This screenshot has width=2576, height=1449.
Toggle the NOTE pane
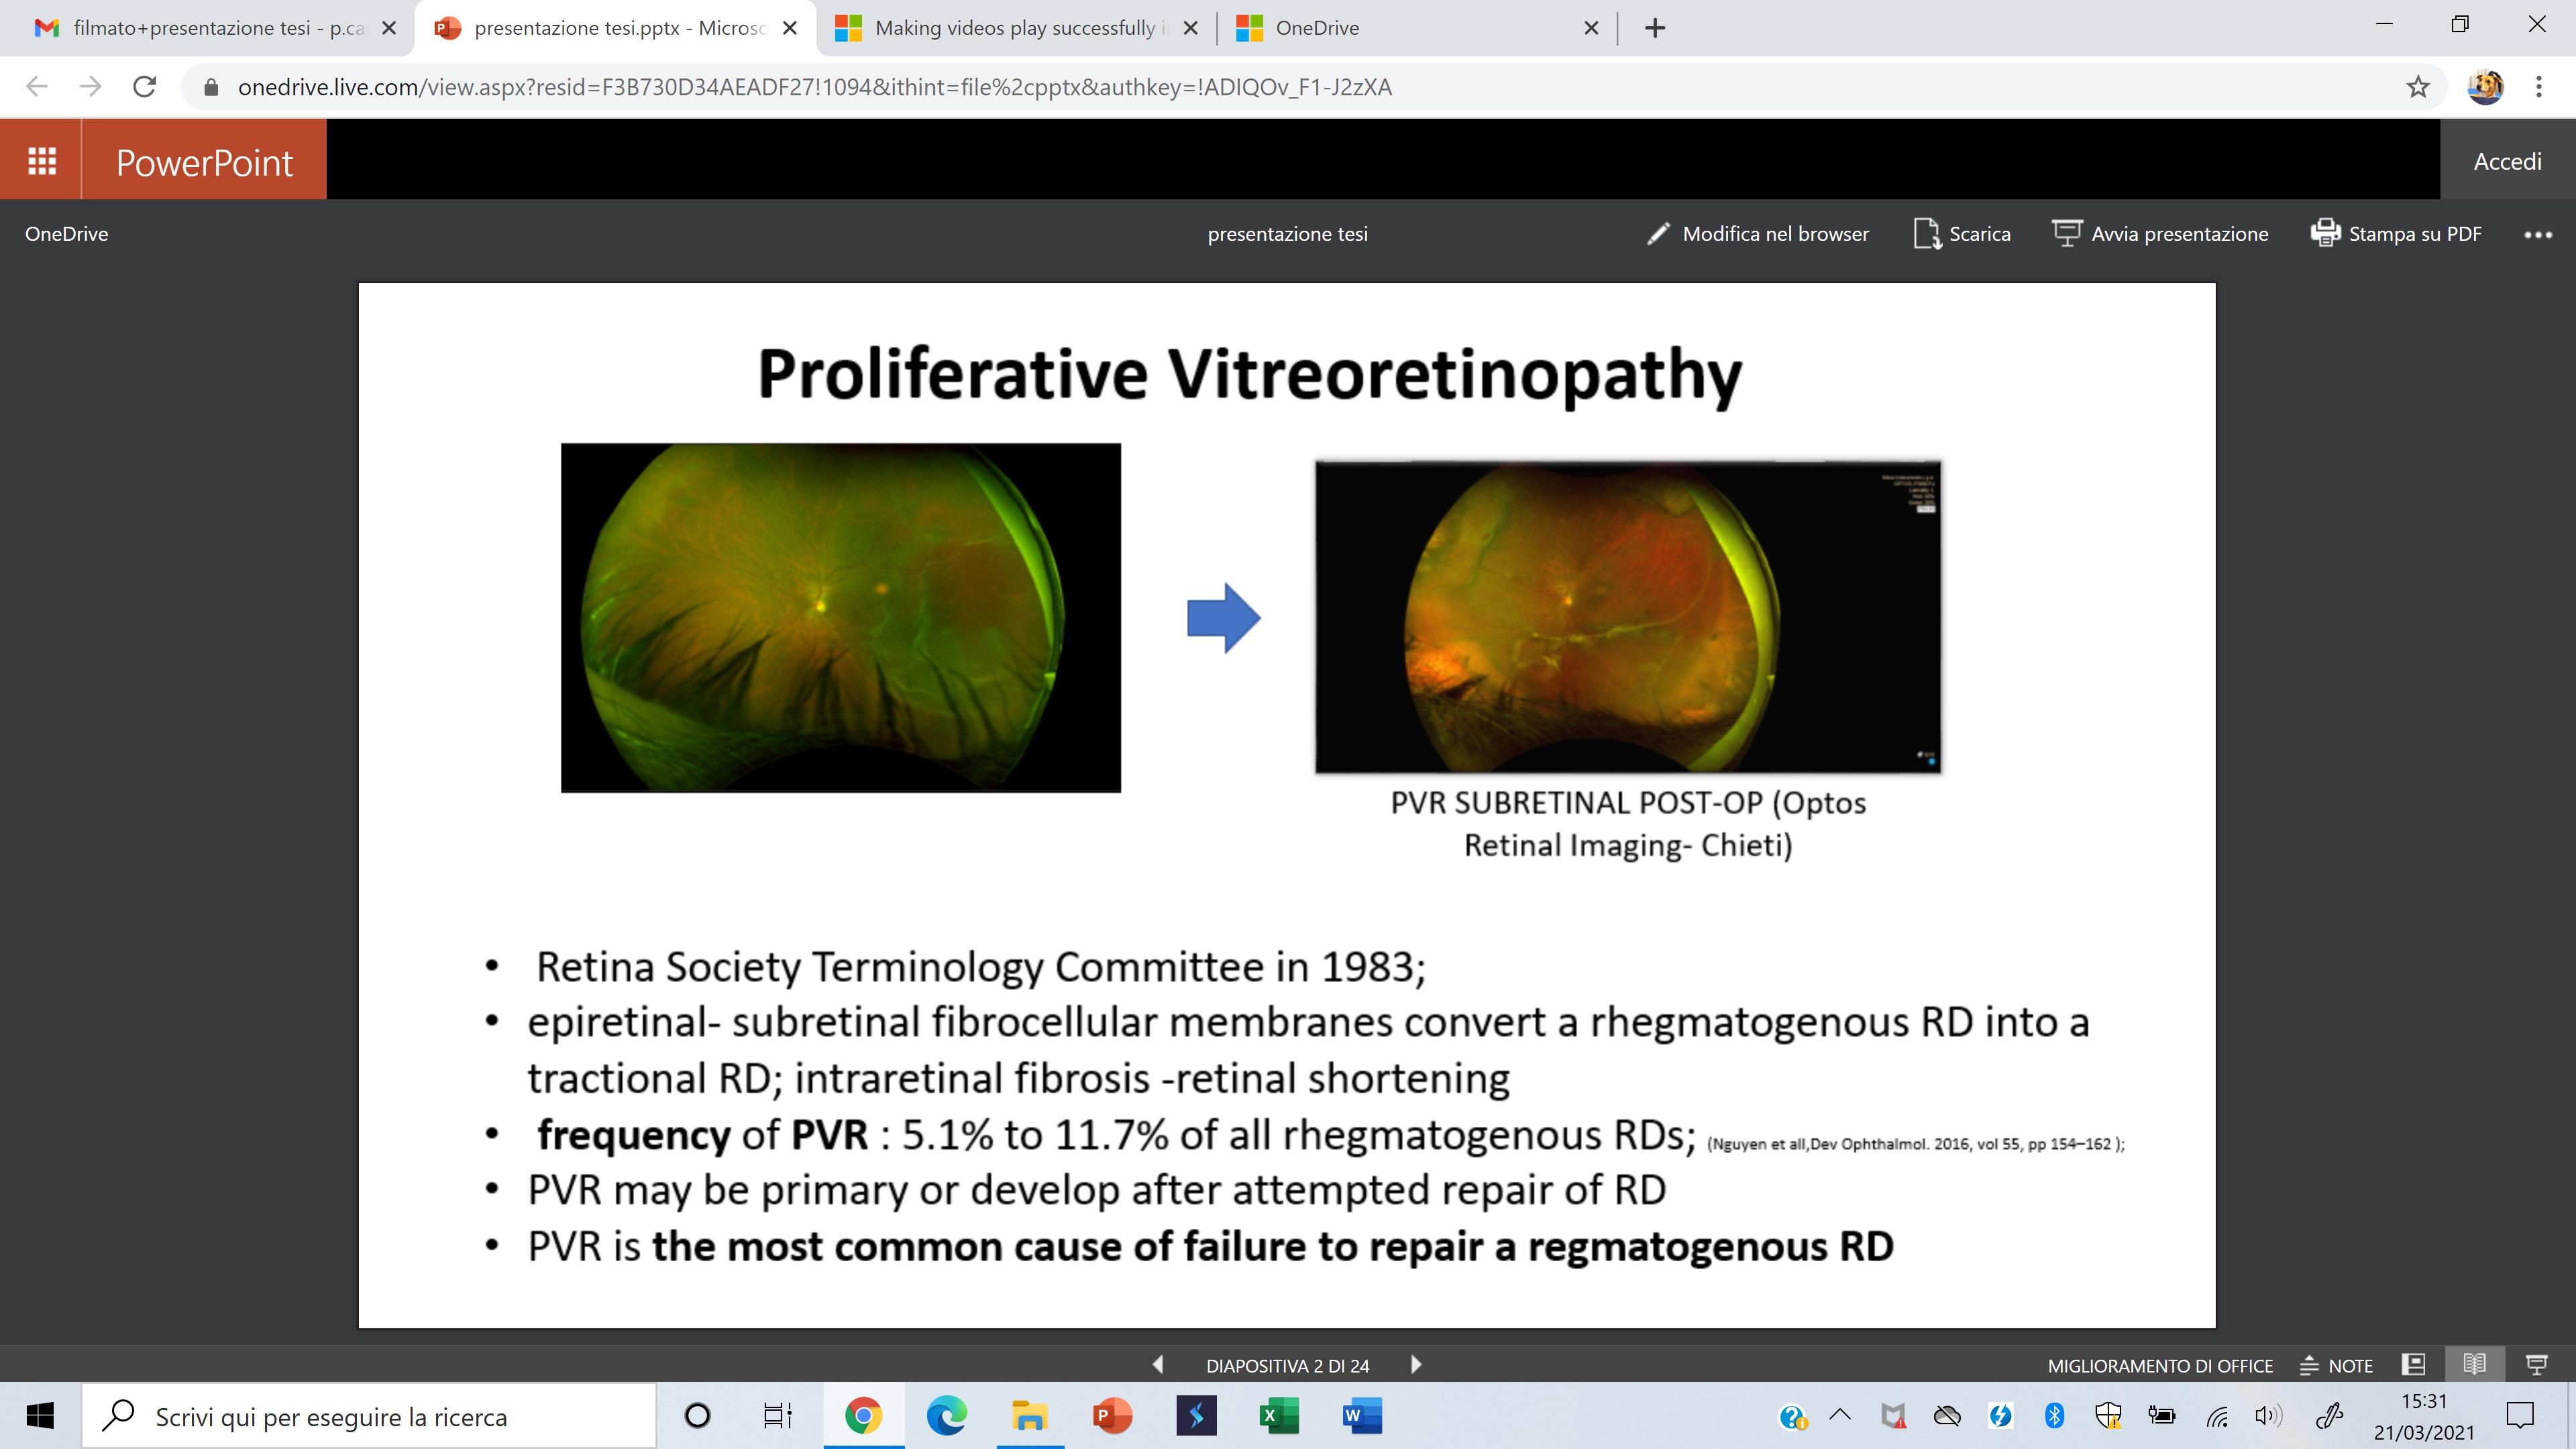(x=2336, y=1365)
